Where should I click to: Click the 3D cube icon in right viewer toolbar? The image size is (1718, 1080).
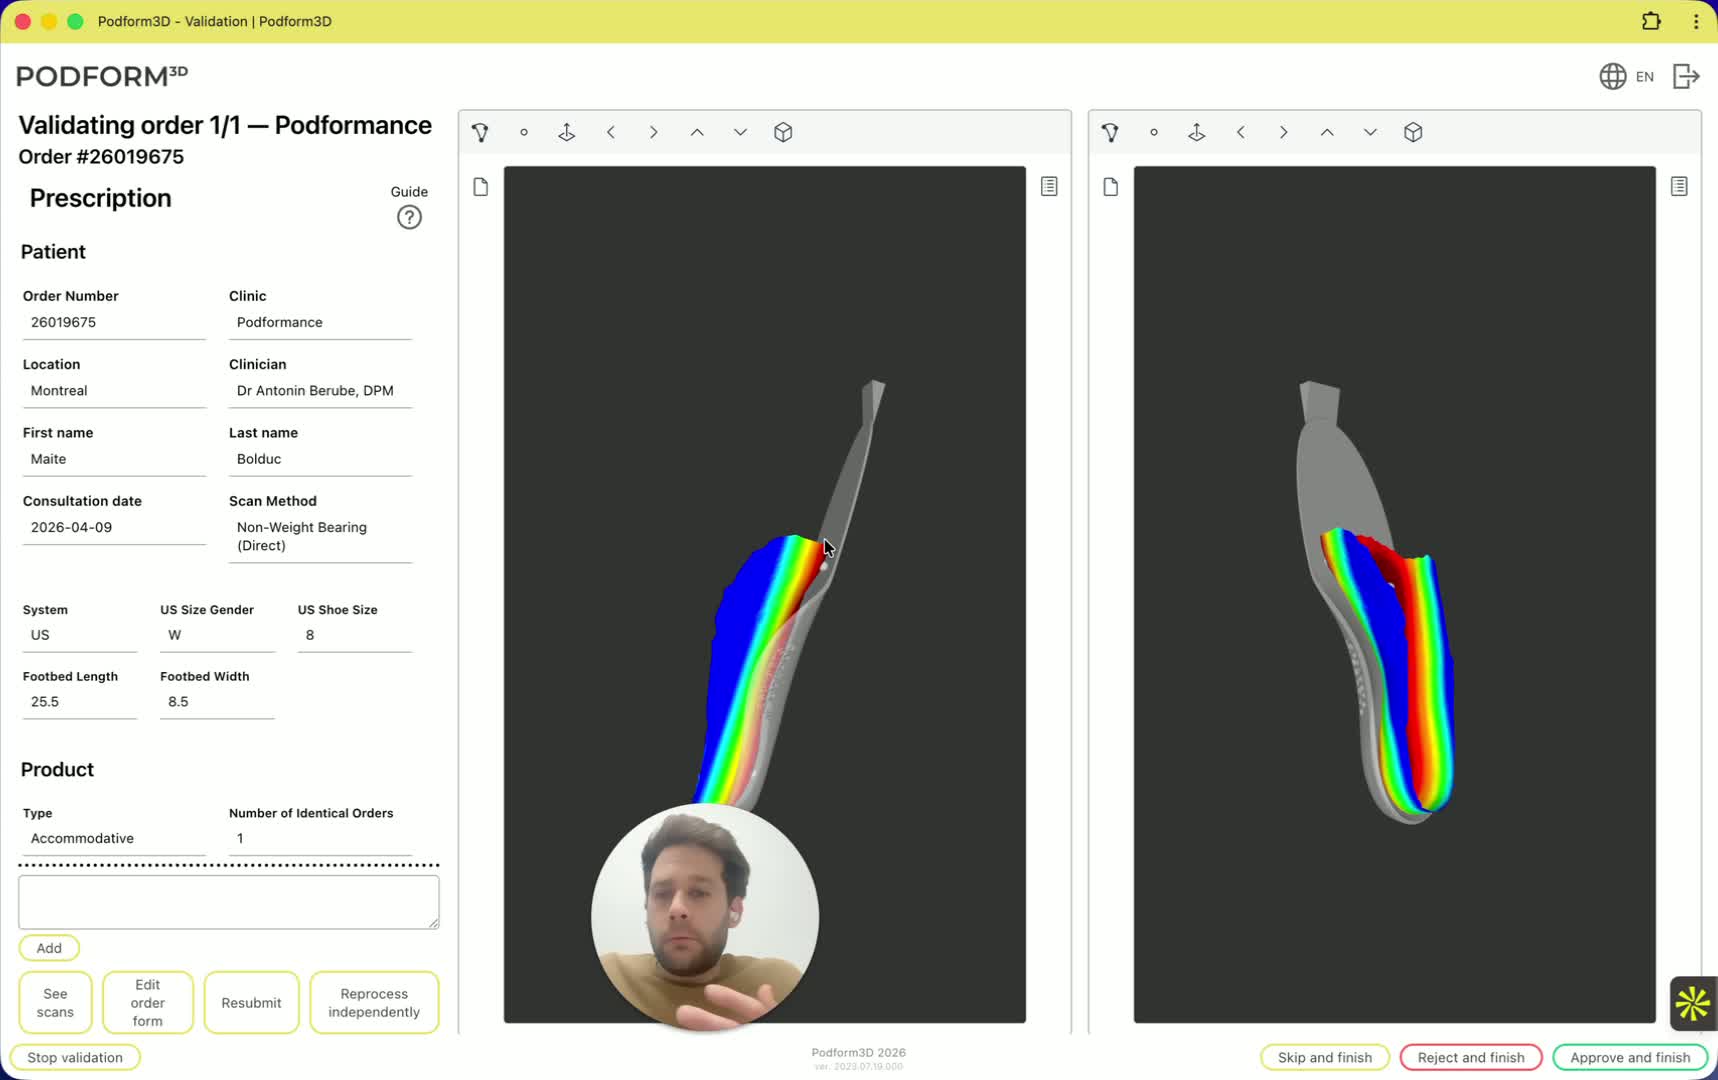click(x=1413, y=132)
